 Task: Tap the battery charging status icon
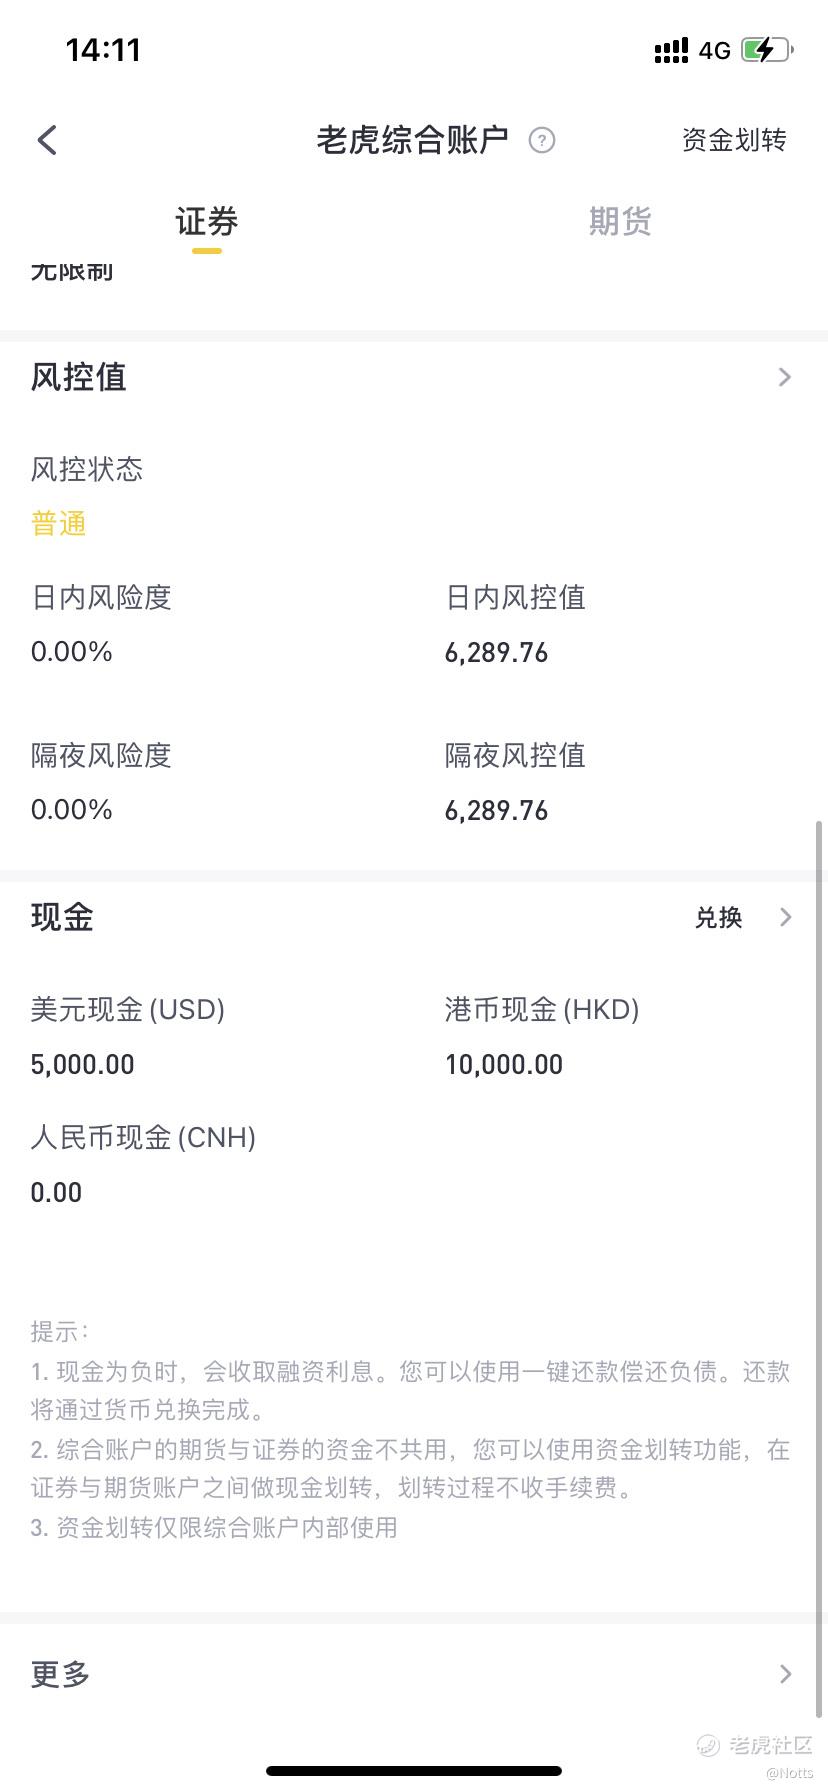[766, 50]
